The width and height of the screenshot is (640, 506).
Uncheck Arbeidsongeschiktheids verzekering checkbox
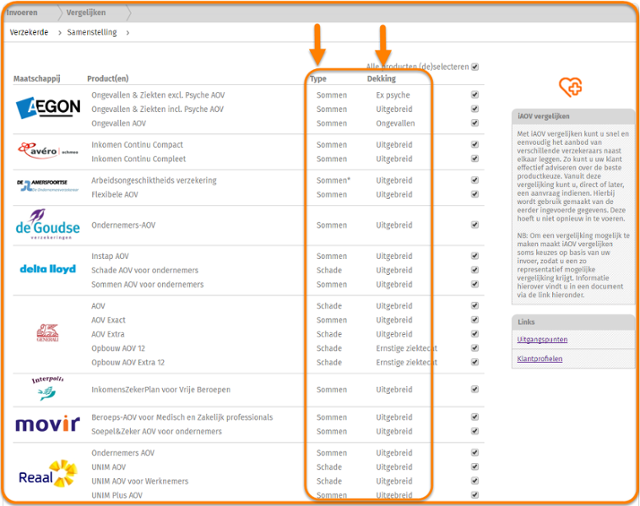475,180
